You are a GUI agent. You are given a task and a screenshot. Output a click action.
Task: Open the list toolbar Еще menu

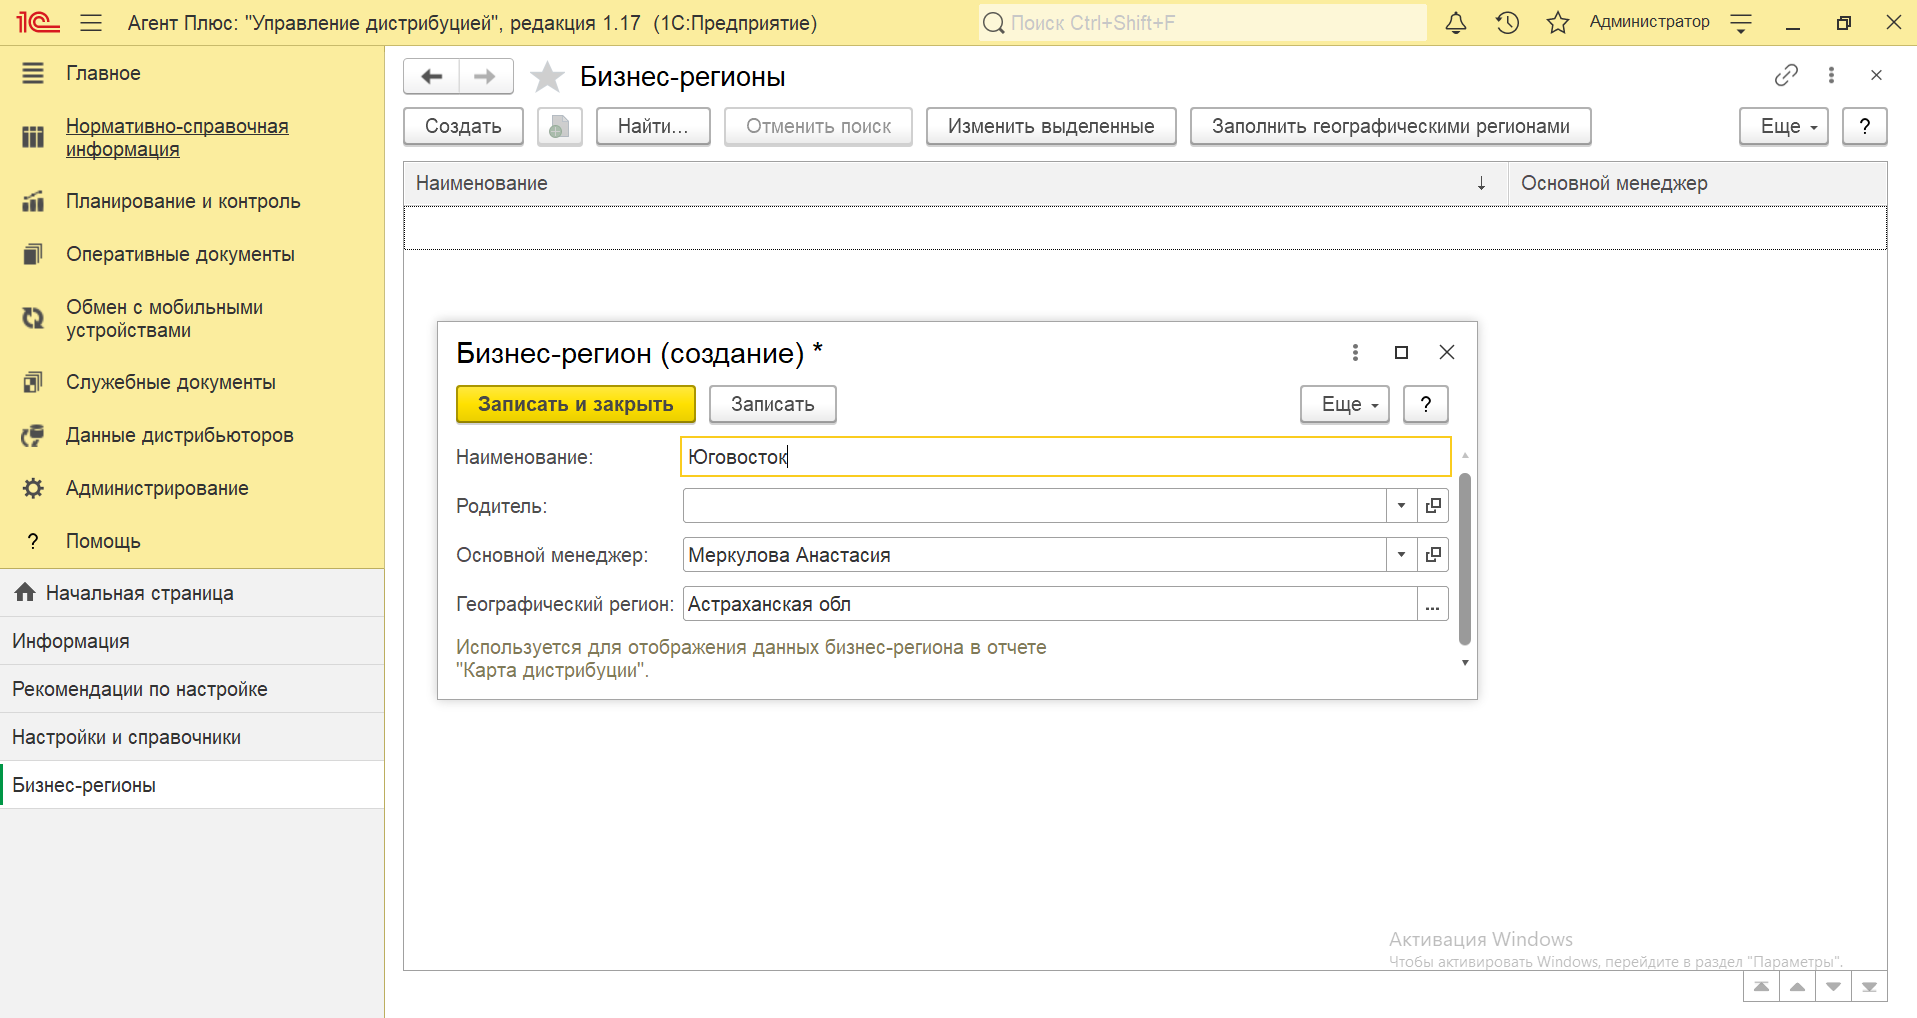click(x=1783, y=127)
